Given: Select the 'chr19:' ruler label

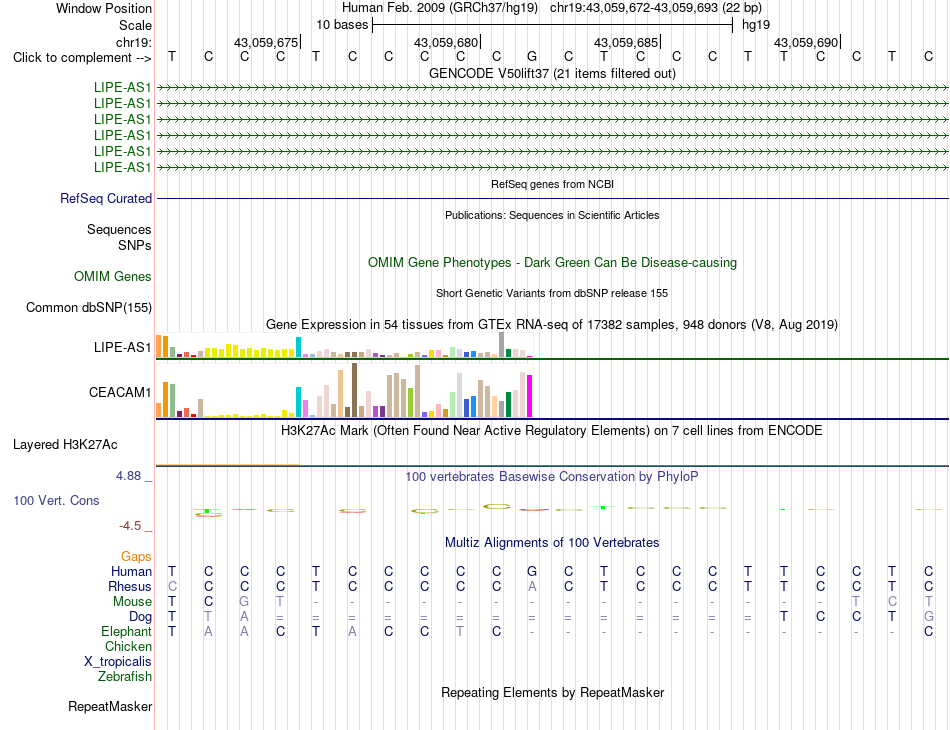Looking at the screenshot, I should tap(134, 42).
